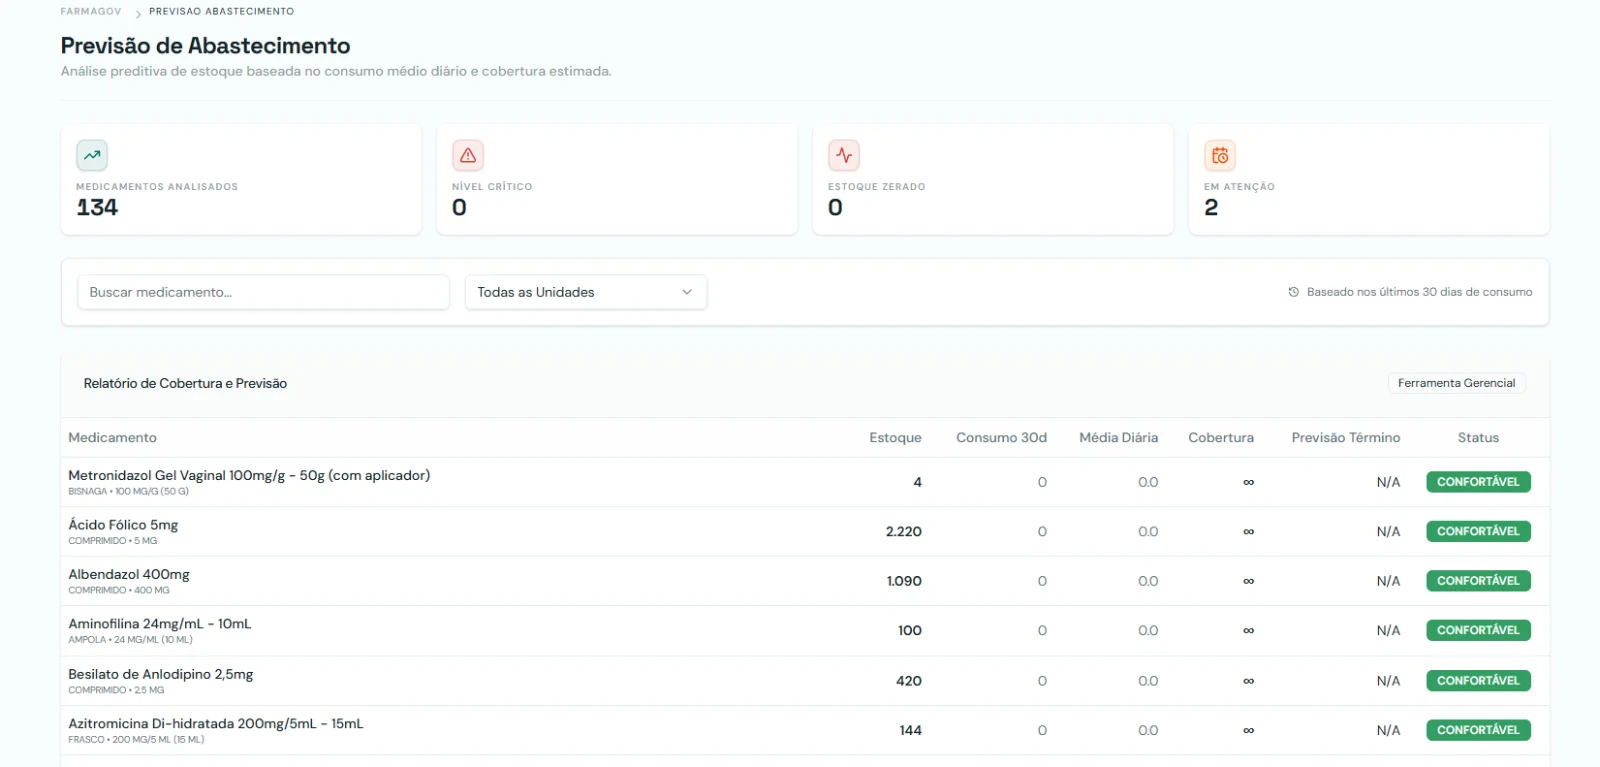Open the Todas as Unidades dropdown

[x=586, y=292]
